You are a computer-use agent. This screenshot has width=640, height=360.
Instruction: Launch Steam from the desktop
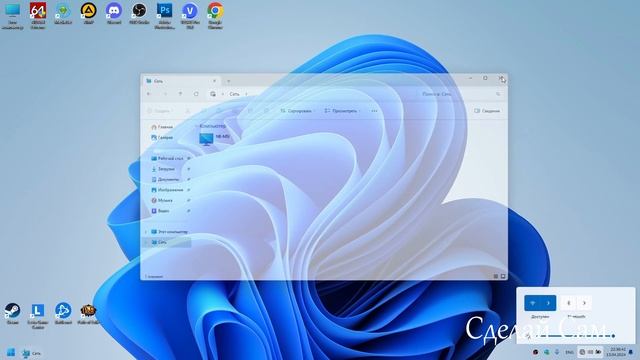(x=12, y=313)
